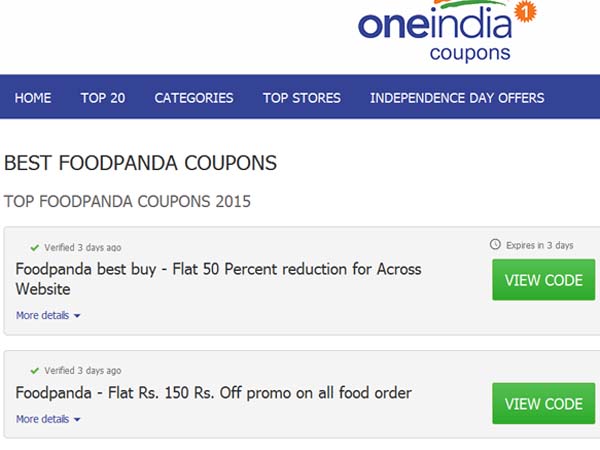Select TOP STORES in the navigation bar
Screen dimensions: 600x450
[302, 98]
